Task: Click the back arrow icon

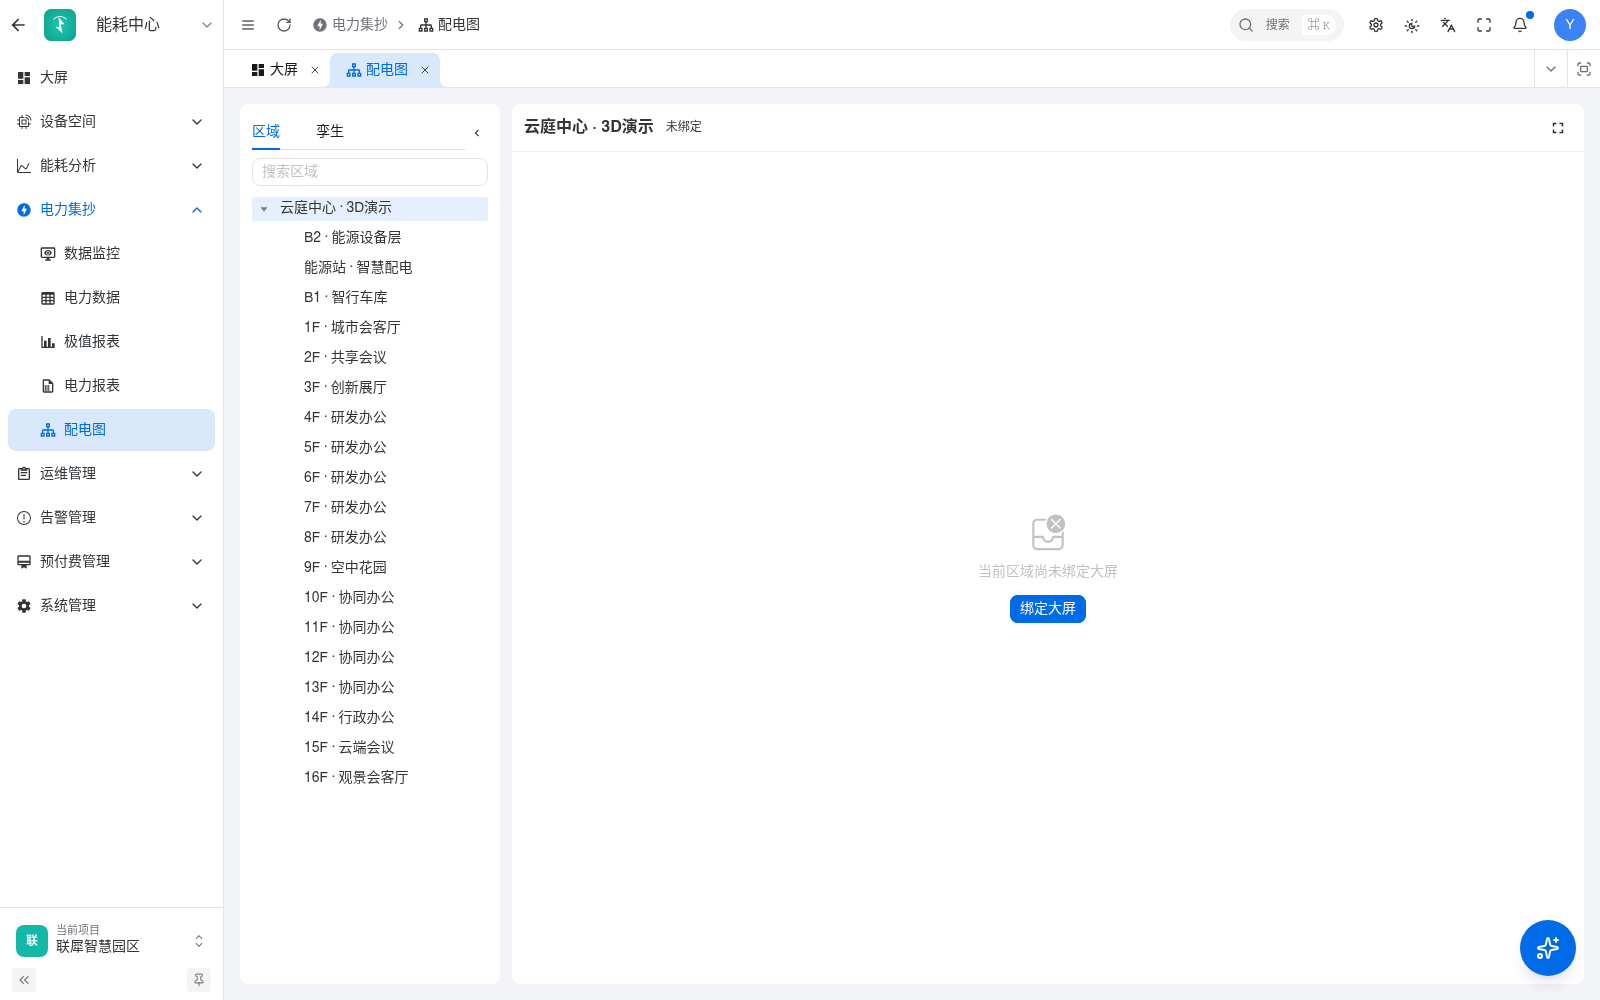Action: (x=18, y=25)
